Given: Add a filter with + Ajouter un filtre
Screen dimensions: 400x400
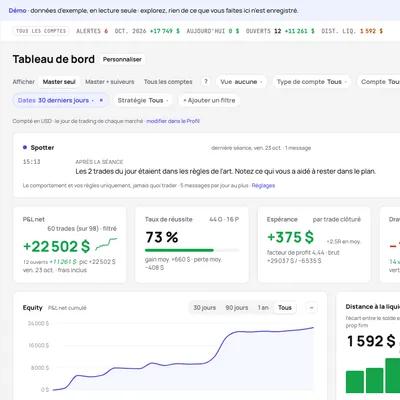Looking at the screenshot, I should [209, 100].
